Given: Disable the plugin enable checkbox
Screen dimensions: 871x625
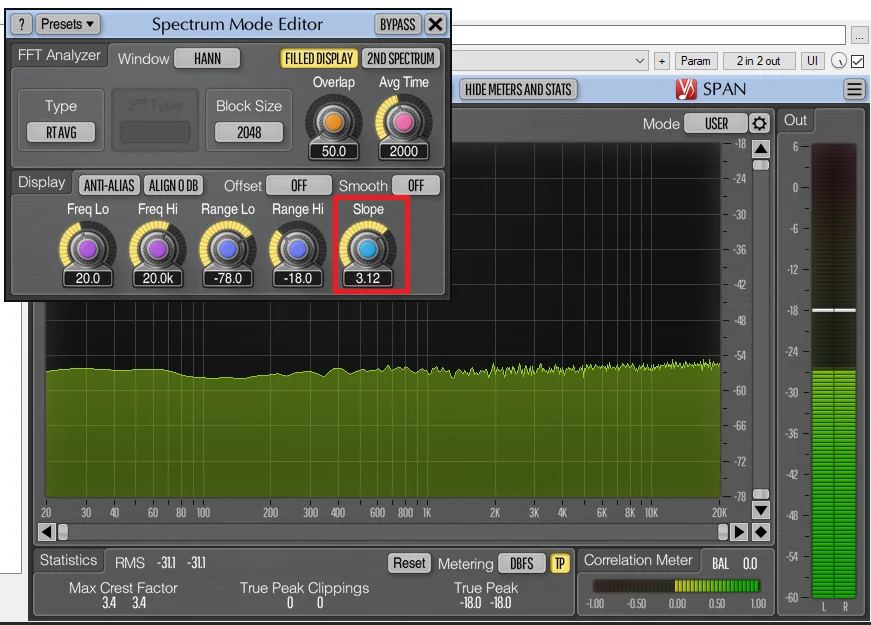Looking at the screenshot, I should coord(857,61).
